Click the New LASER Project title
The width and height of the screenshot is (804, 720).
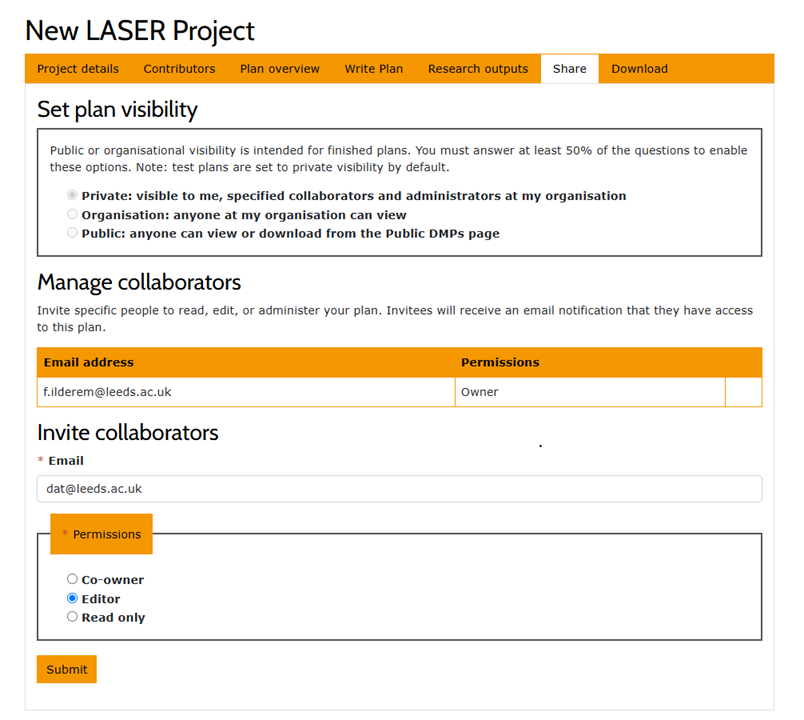pyautogui.click(x=139, y=31)
